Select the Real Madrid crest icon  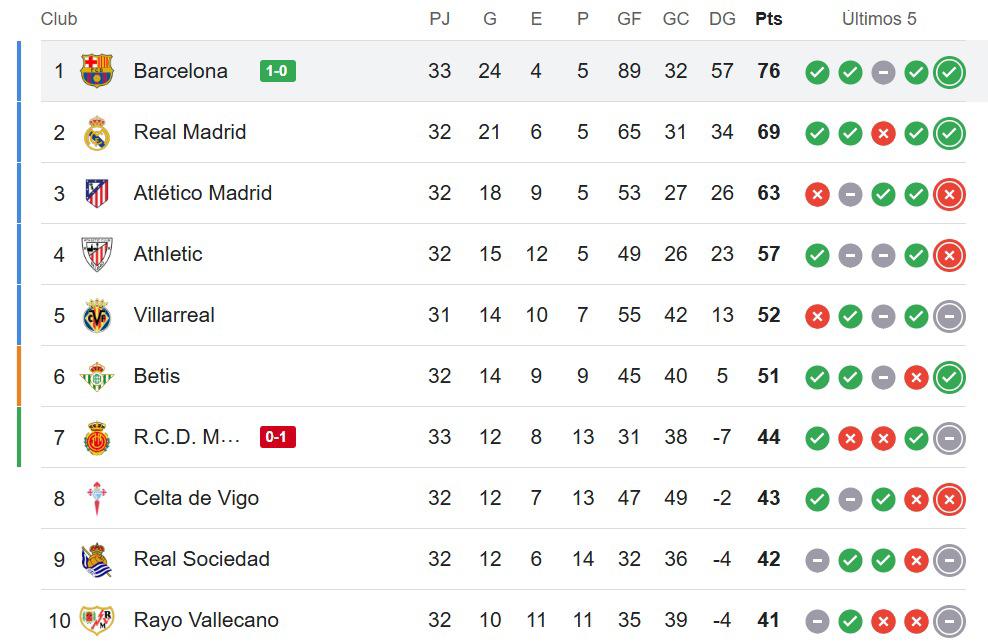click(x=99, y=132)
